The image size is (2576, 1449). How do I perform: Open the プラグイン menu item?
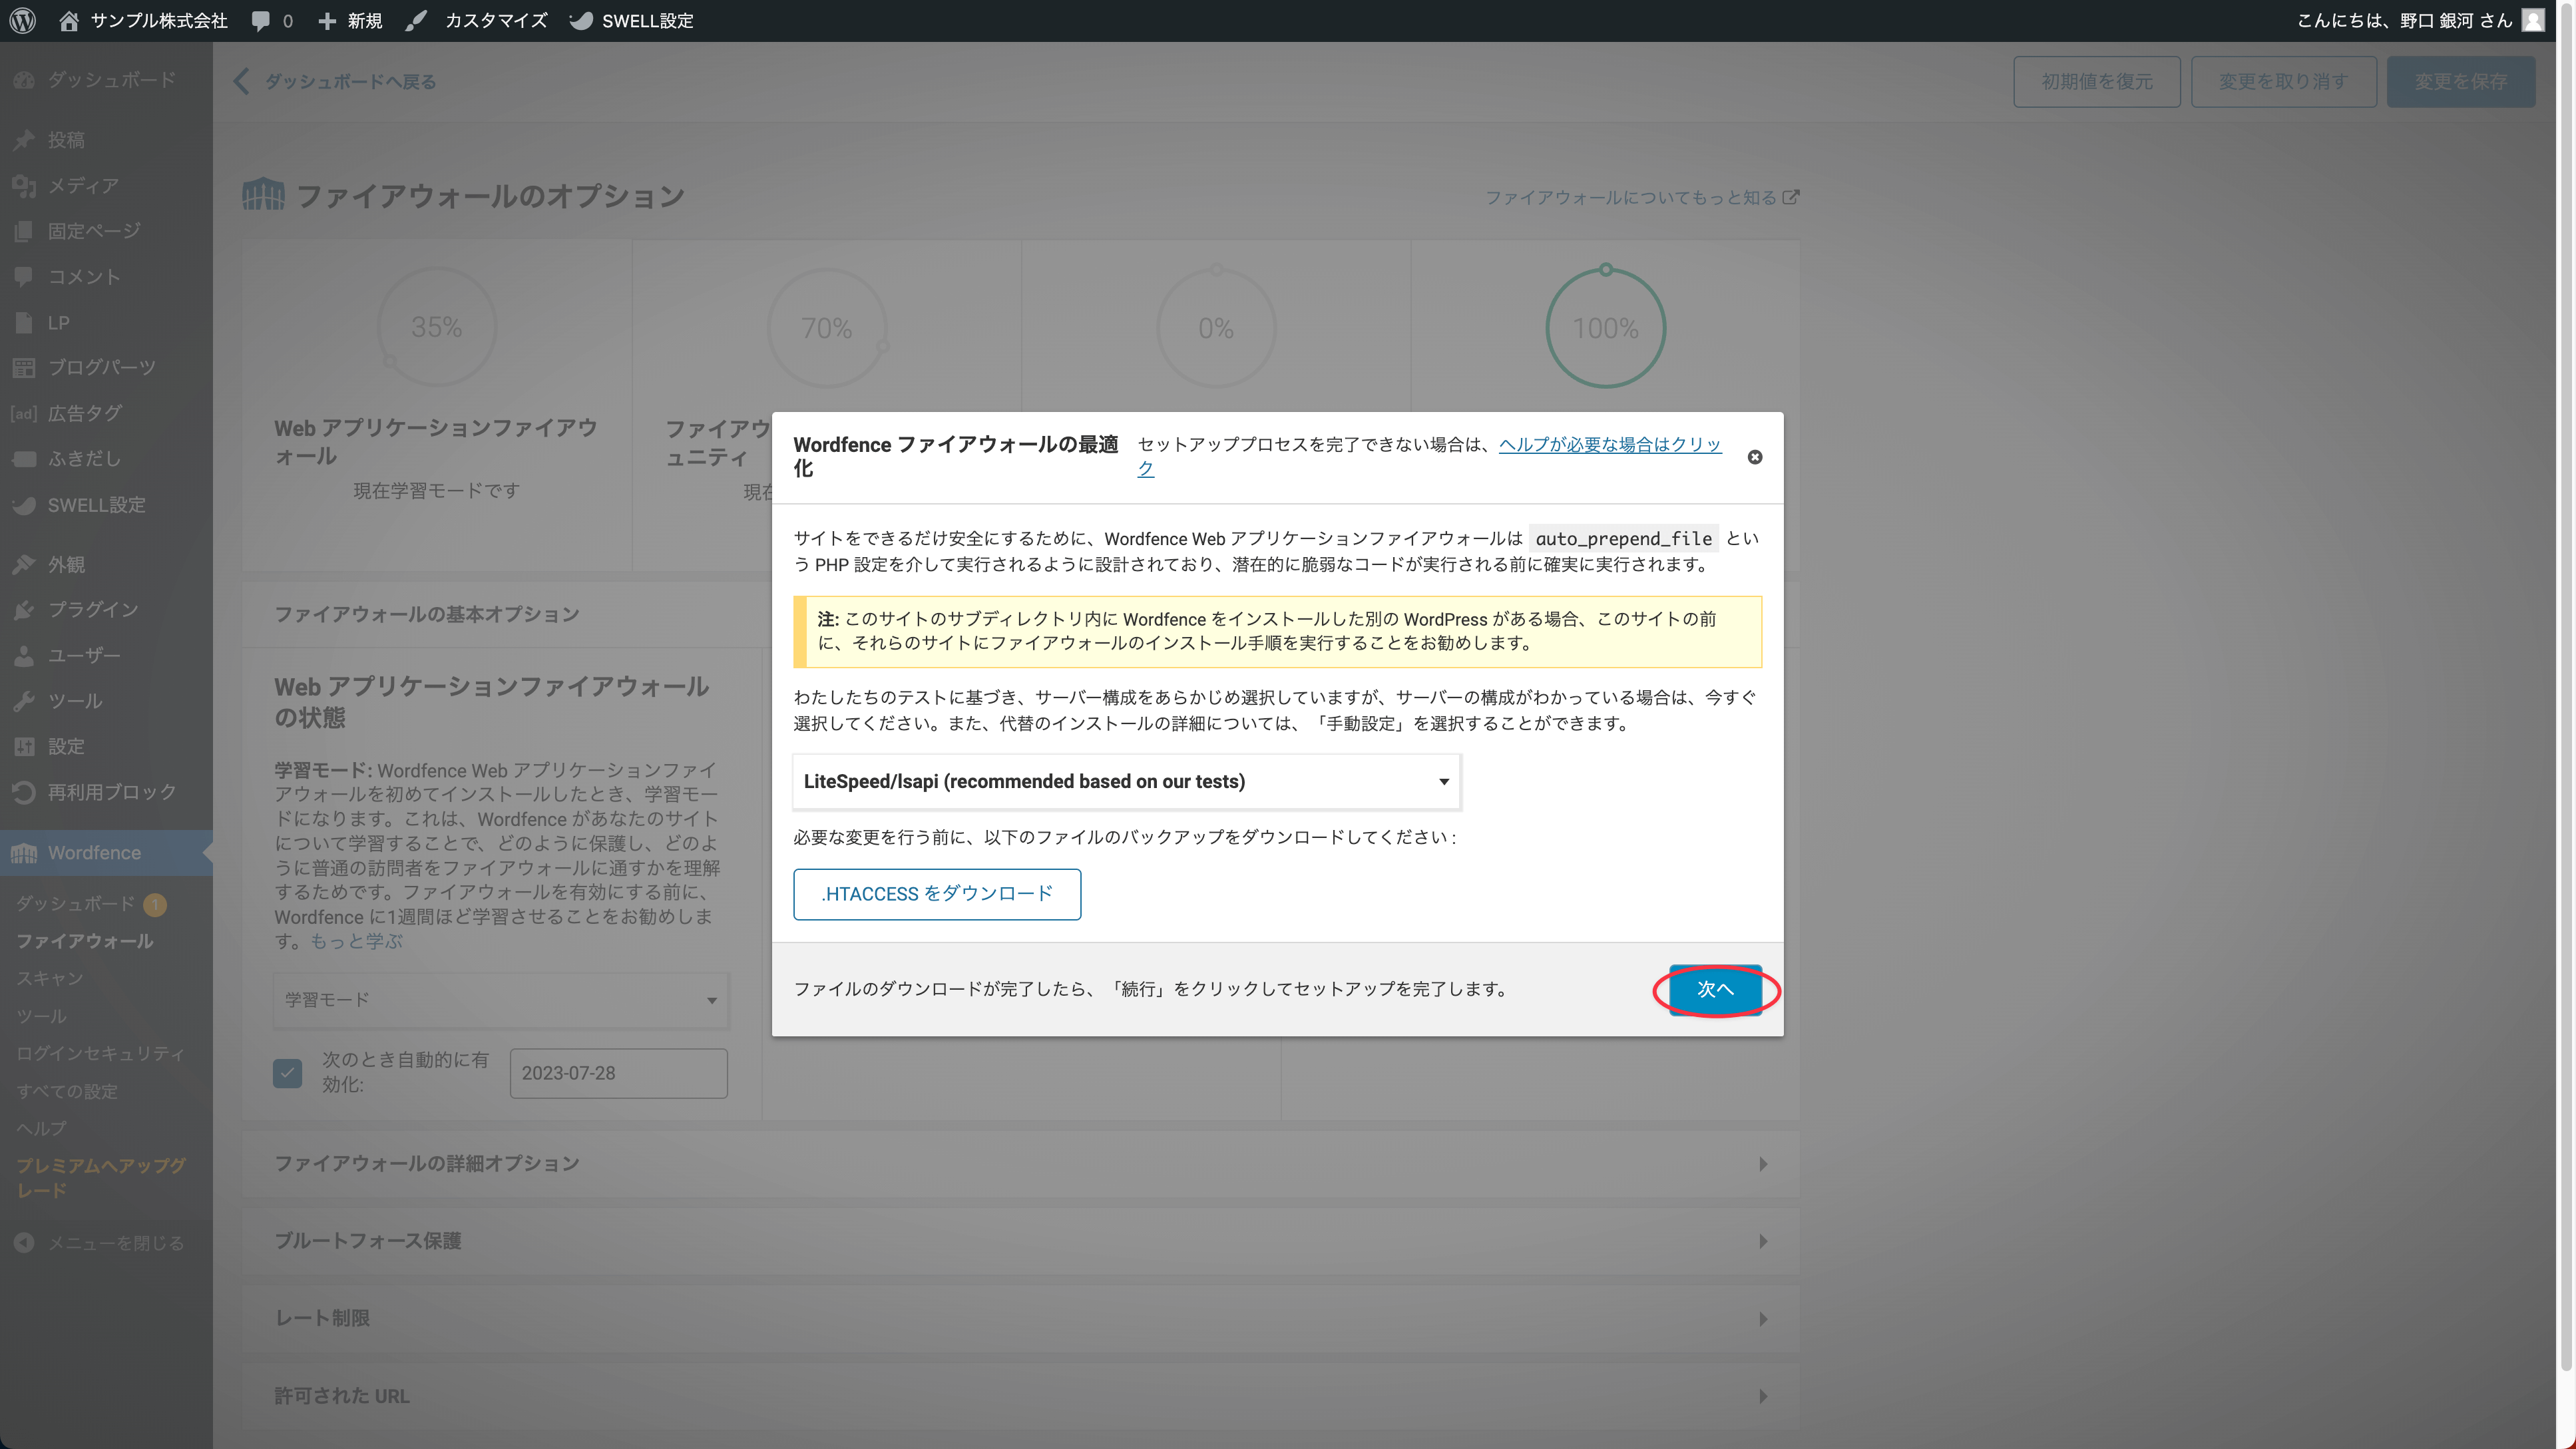tap(92, 609)
